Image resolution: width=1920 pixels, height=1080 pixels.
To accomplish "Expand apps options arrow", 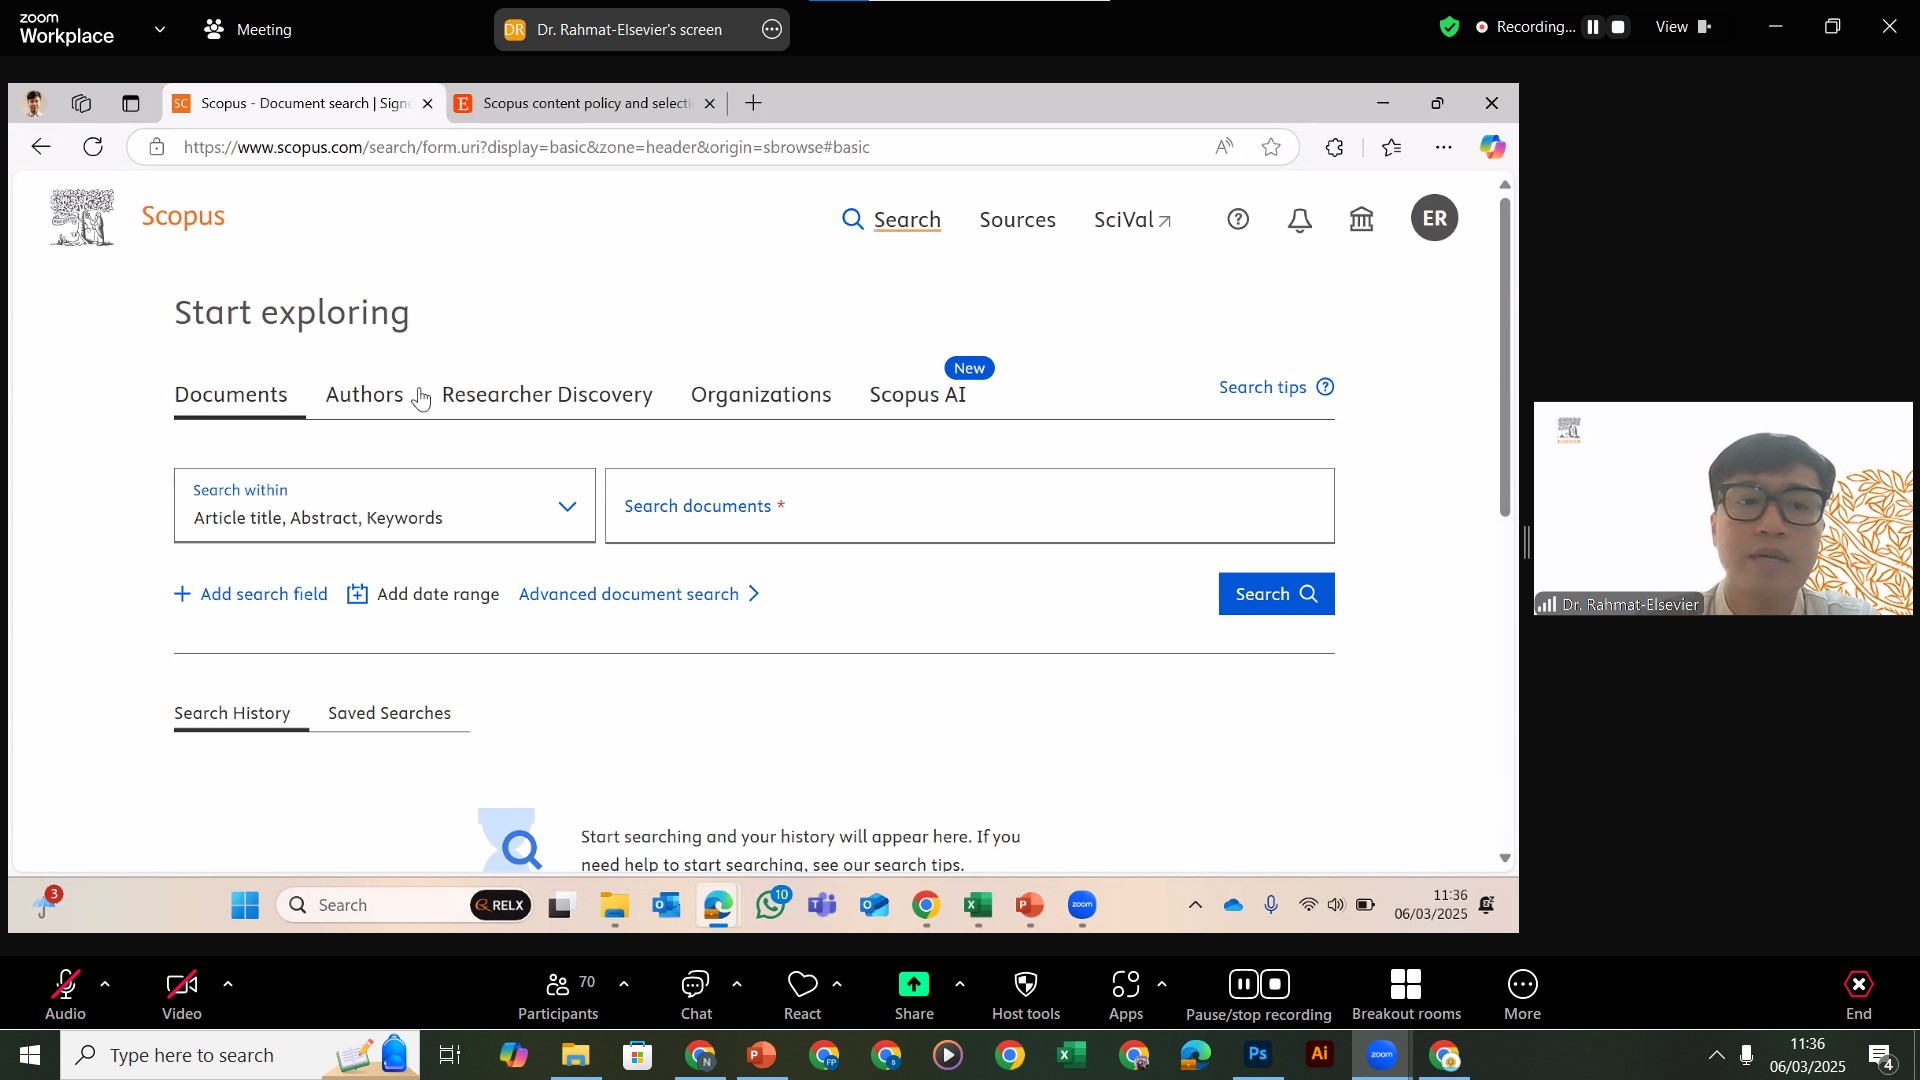I will (1162, 985).
